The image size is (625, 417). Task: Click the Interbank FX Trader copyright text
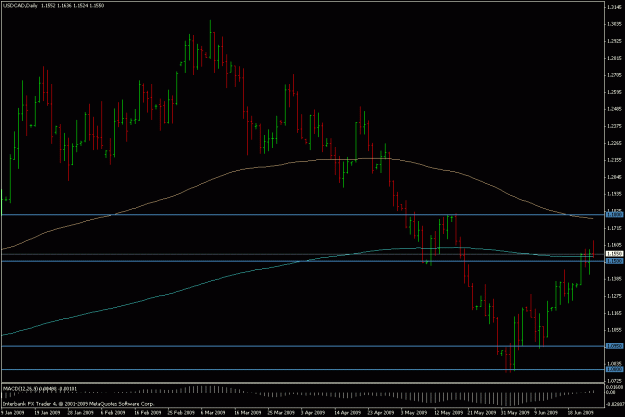(79, 404)
